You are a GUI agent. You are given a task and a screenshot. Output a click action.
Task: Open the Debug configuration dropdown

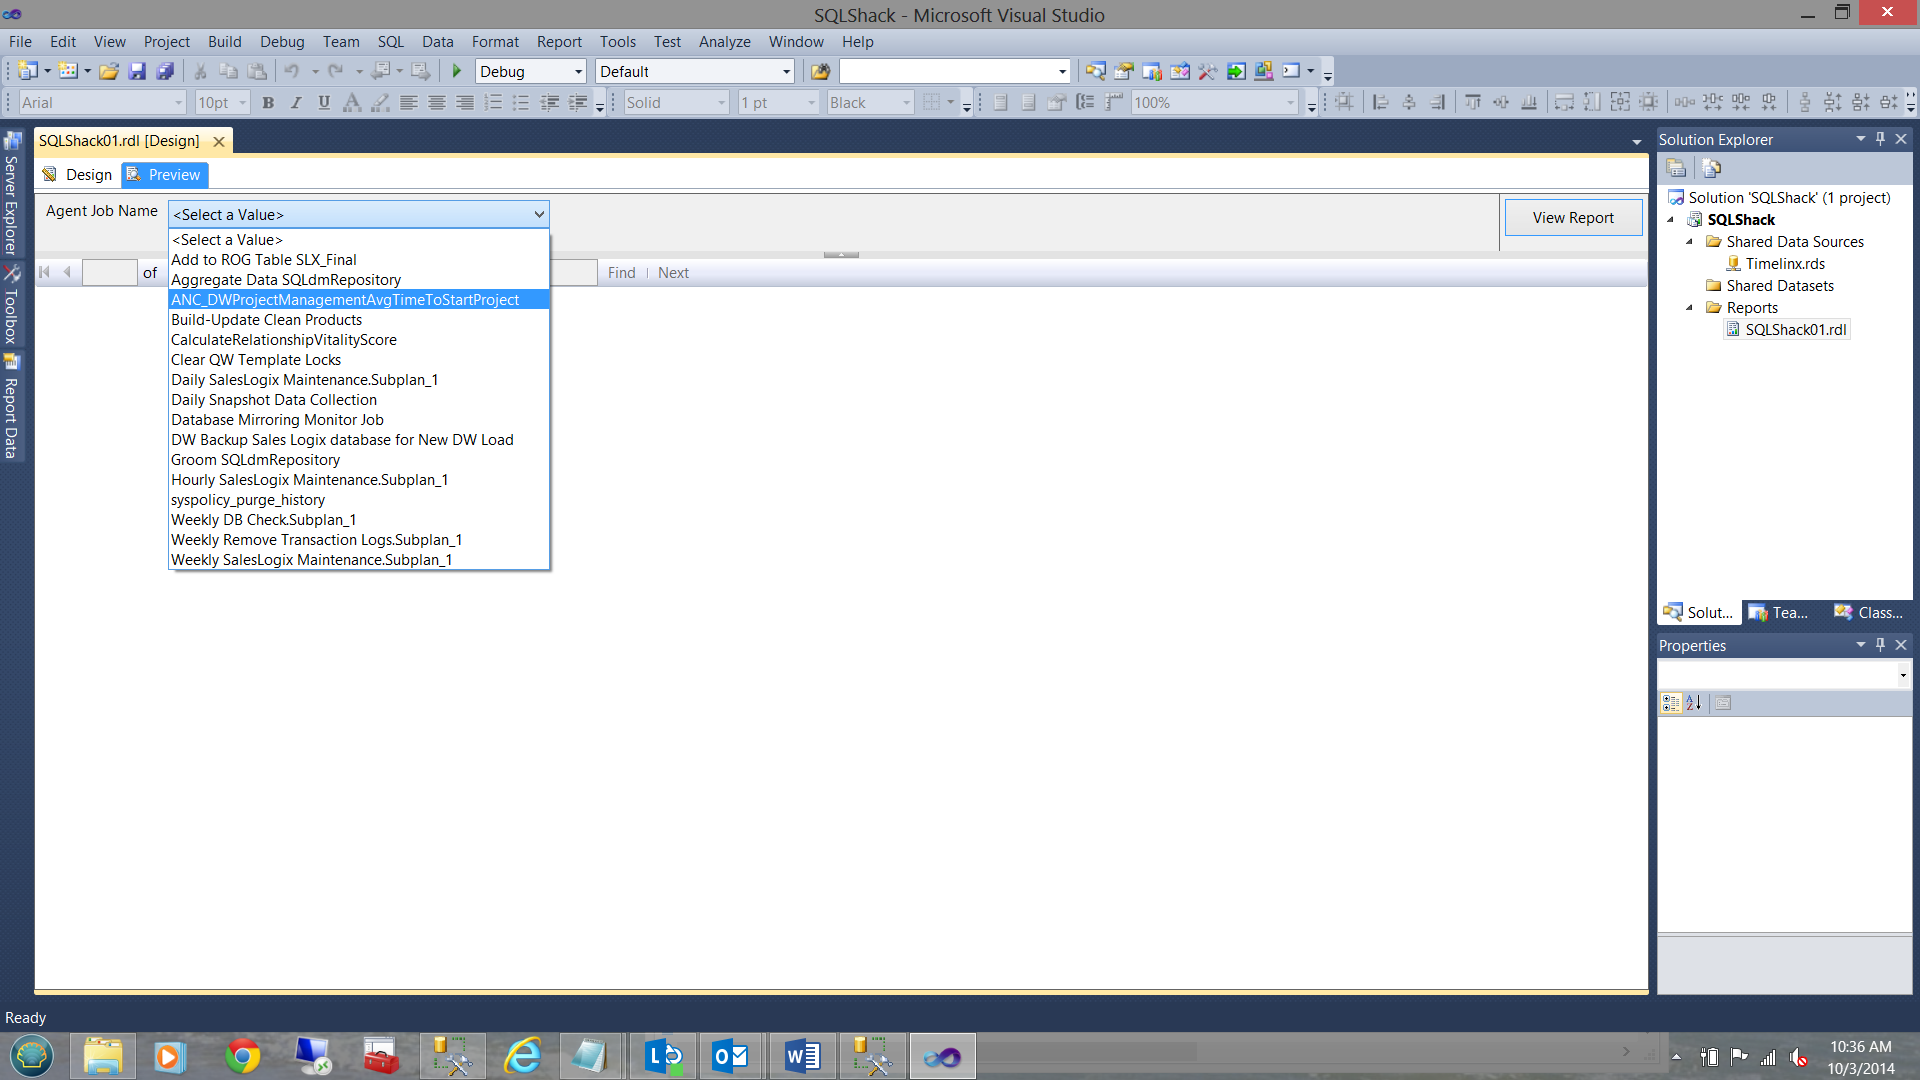tap(578, 72)
